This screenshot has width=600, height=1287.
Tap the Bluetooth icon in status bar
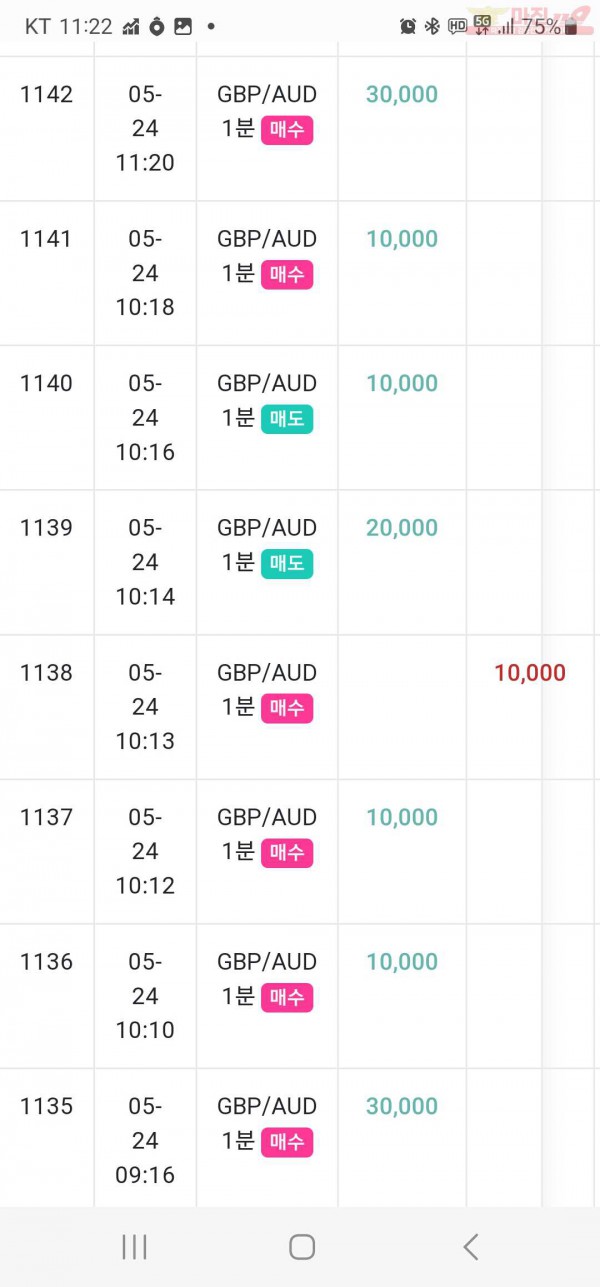[x=432, y=27]
